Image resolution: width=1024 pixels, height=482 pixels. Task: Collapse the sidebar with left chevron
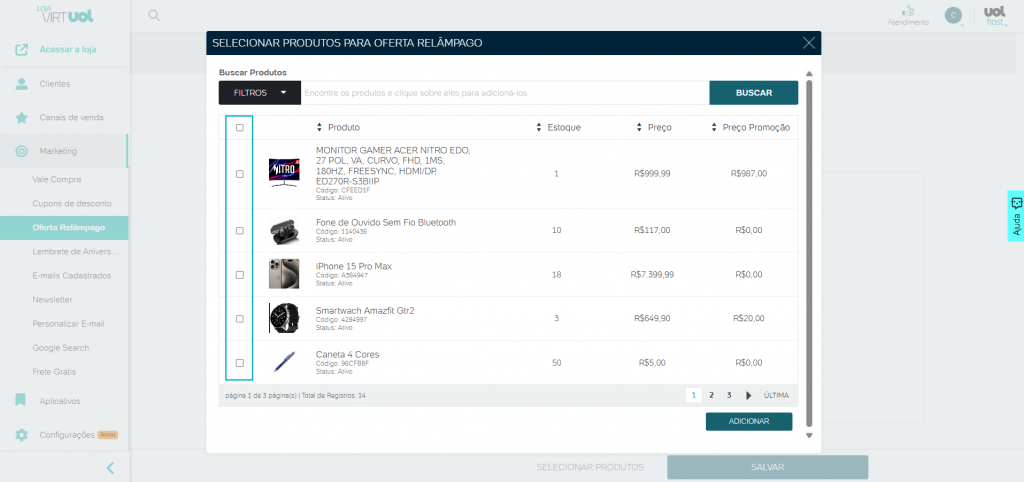[110, 467]
